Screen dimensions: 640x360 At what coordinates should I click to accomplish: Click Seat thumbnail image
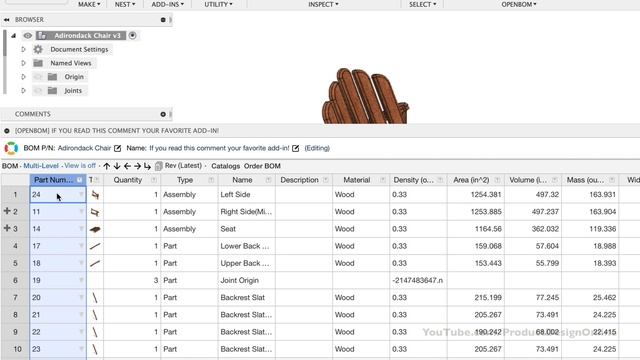point(95,229)
